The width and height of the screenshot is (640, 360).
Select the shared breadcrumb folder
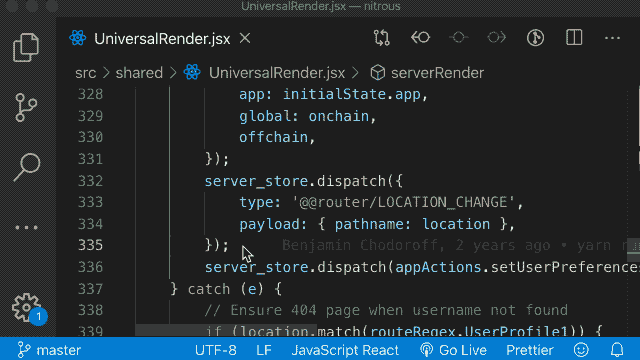pos(139,73)
